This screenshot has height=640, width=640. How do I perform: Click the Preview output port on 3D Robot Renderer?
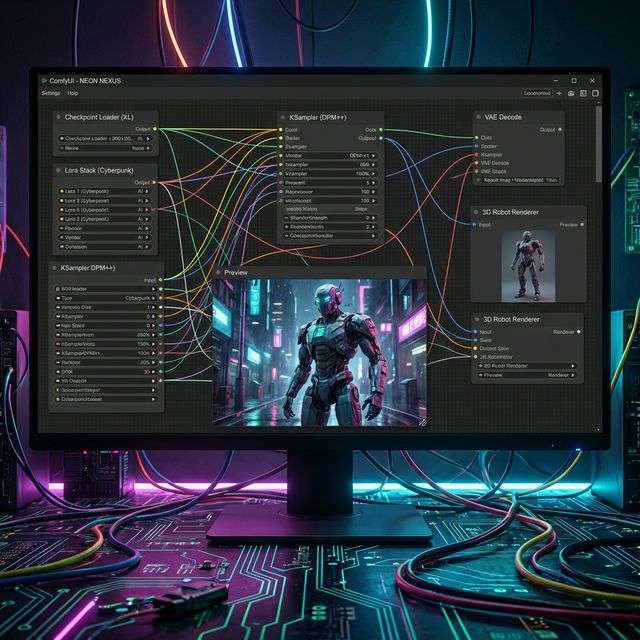coord(582,224)
